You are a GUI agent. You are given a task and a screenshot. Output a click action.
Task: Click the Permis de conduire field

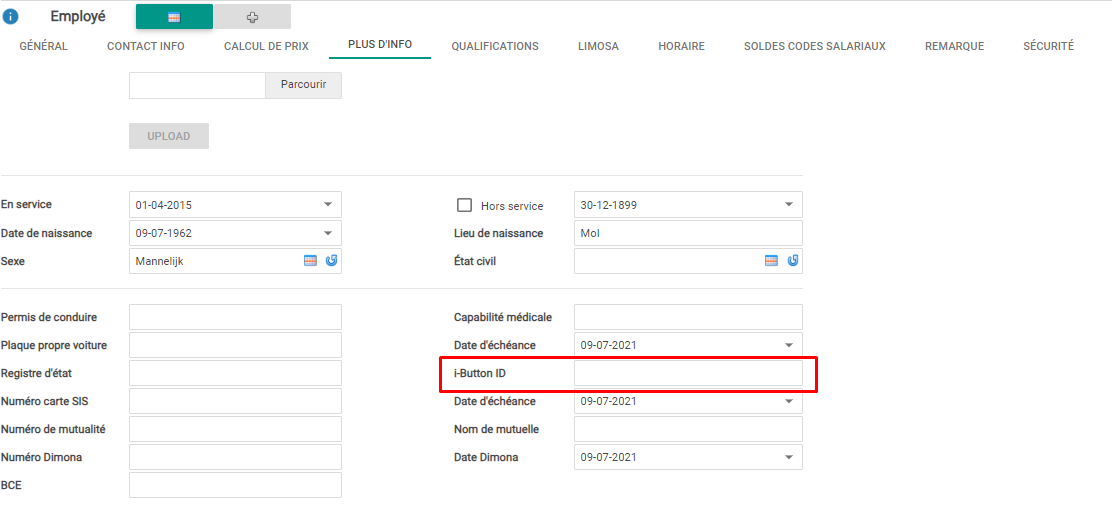pyautogui.click(x=235, y=317)
